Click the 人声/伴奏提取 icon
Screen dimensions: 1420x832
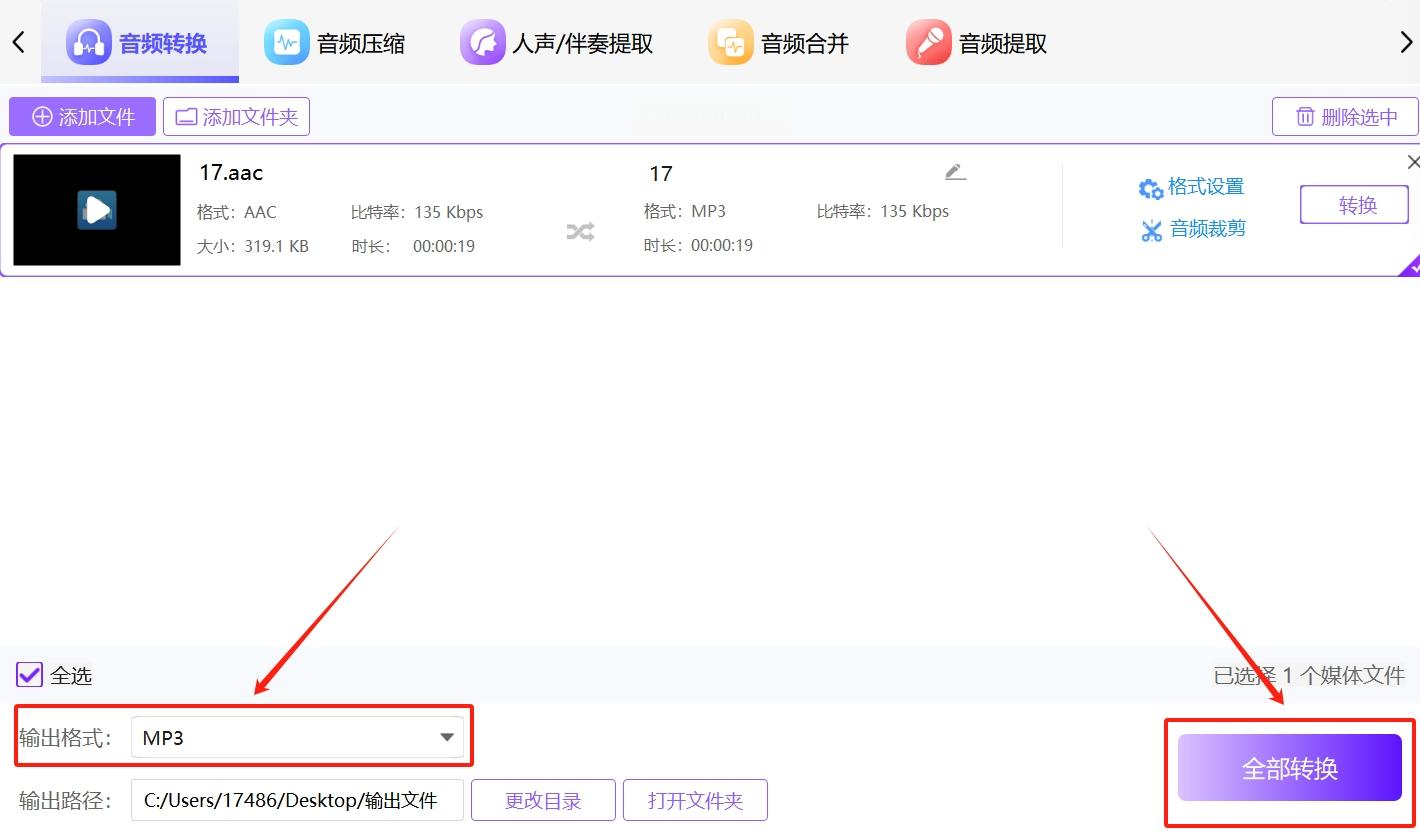pos(483,43)
